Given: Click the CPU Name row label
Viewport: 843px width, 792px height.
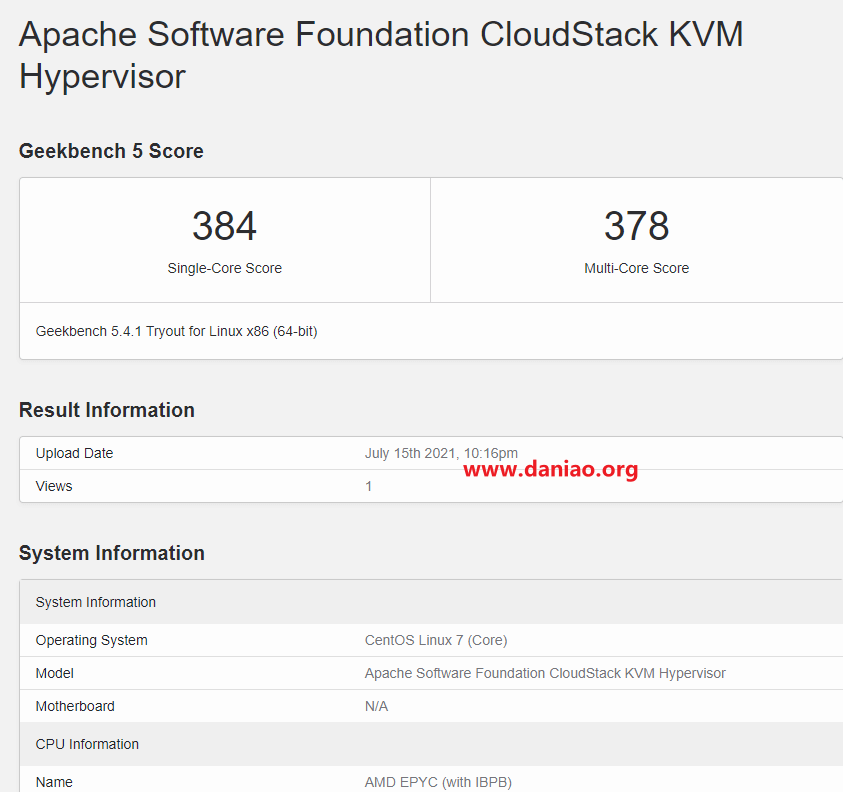Looking at the screenshot, I should pyautogui.click(x=54, y=782).
